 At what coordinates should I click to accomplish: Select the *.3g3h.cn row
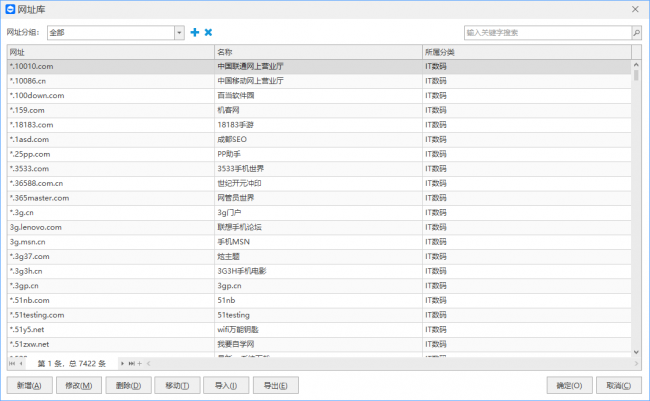319,271
